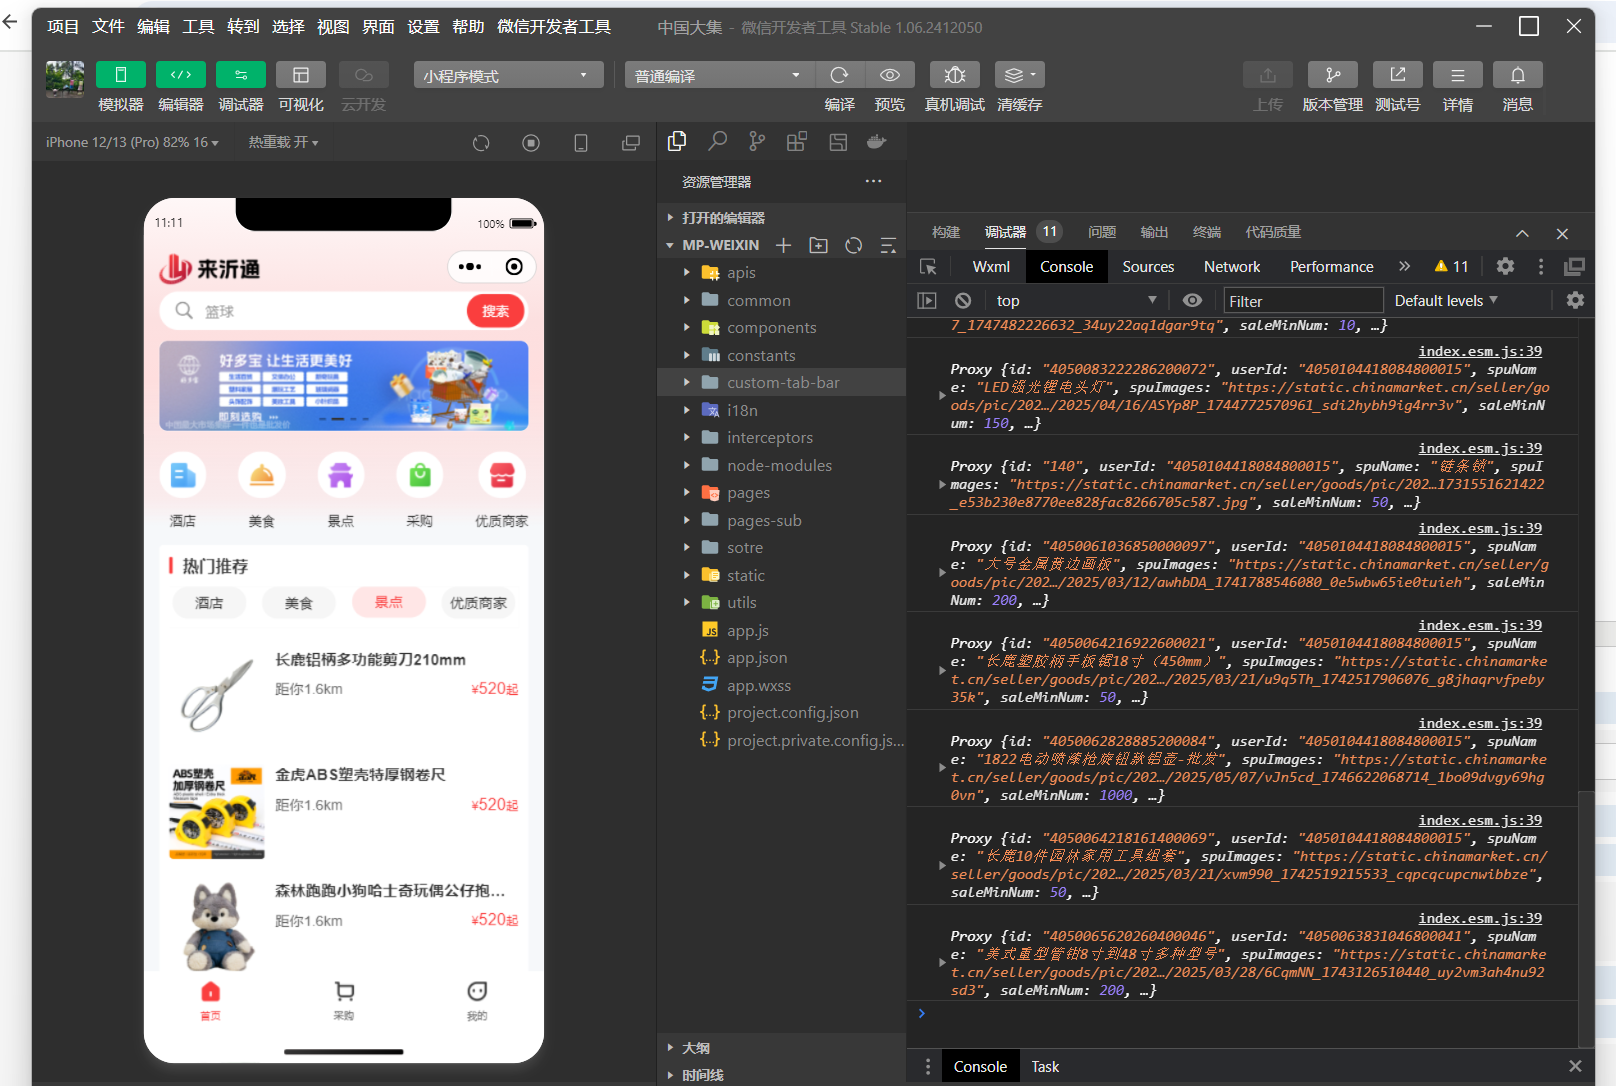Viewport: 1616px width, 1086px height.
Task: Create a new folder in MP-WEIXIN
Action: pos(819,245)
